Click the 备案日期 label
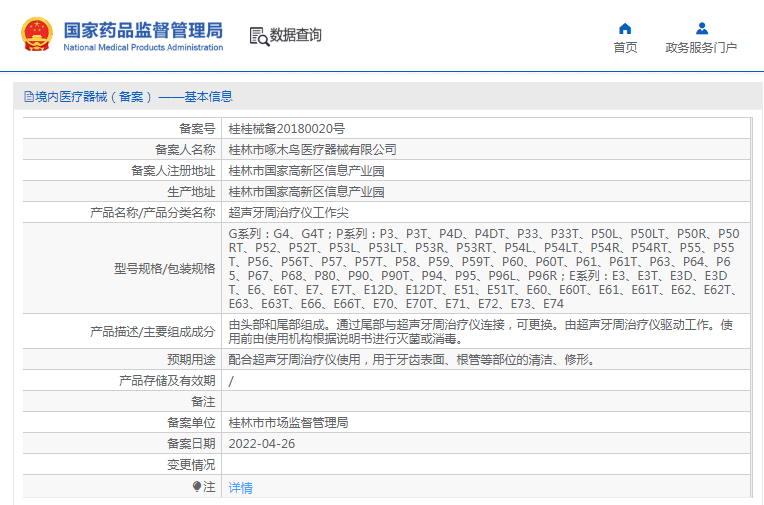 [x=191, y=444]
